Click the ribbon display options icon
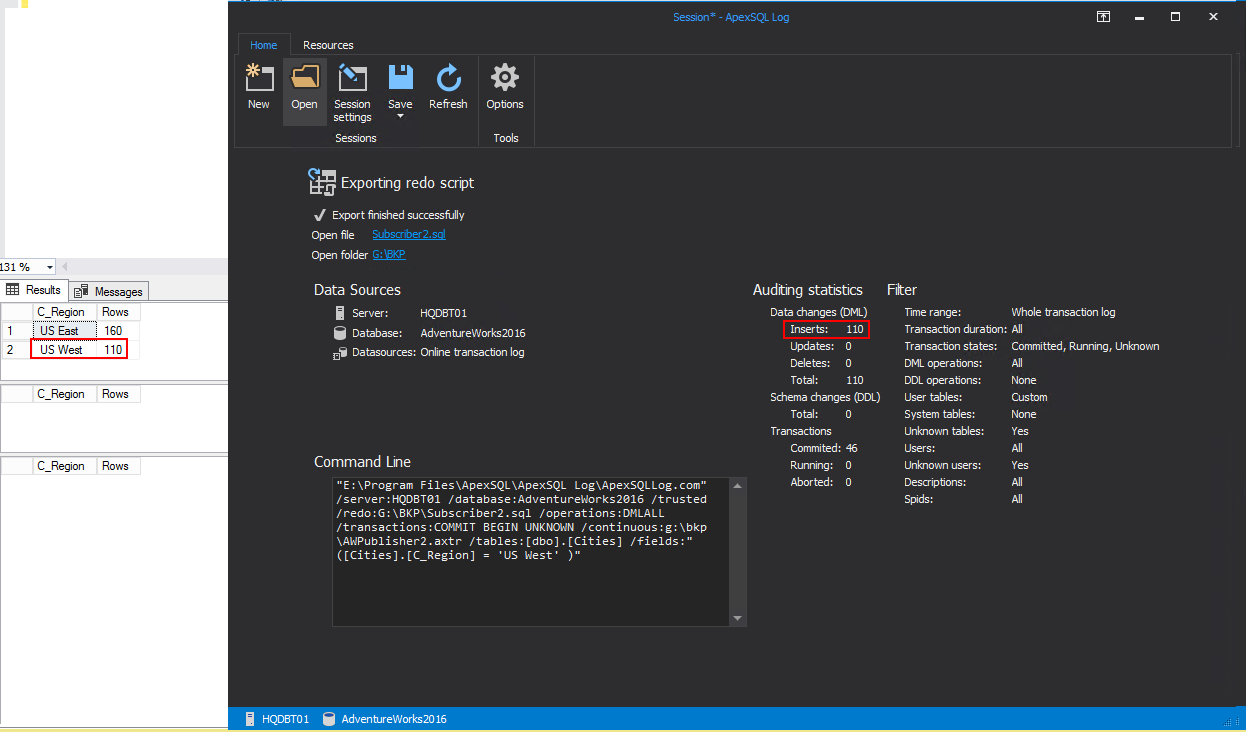 coord(1103,17)
